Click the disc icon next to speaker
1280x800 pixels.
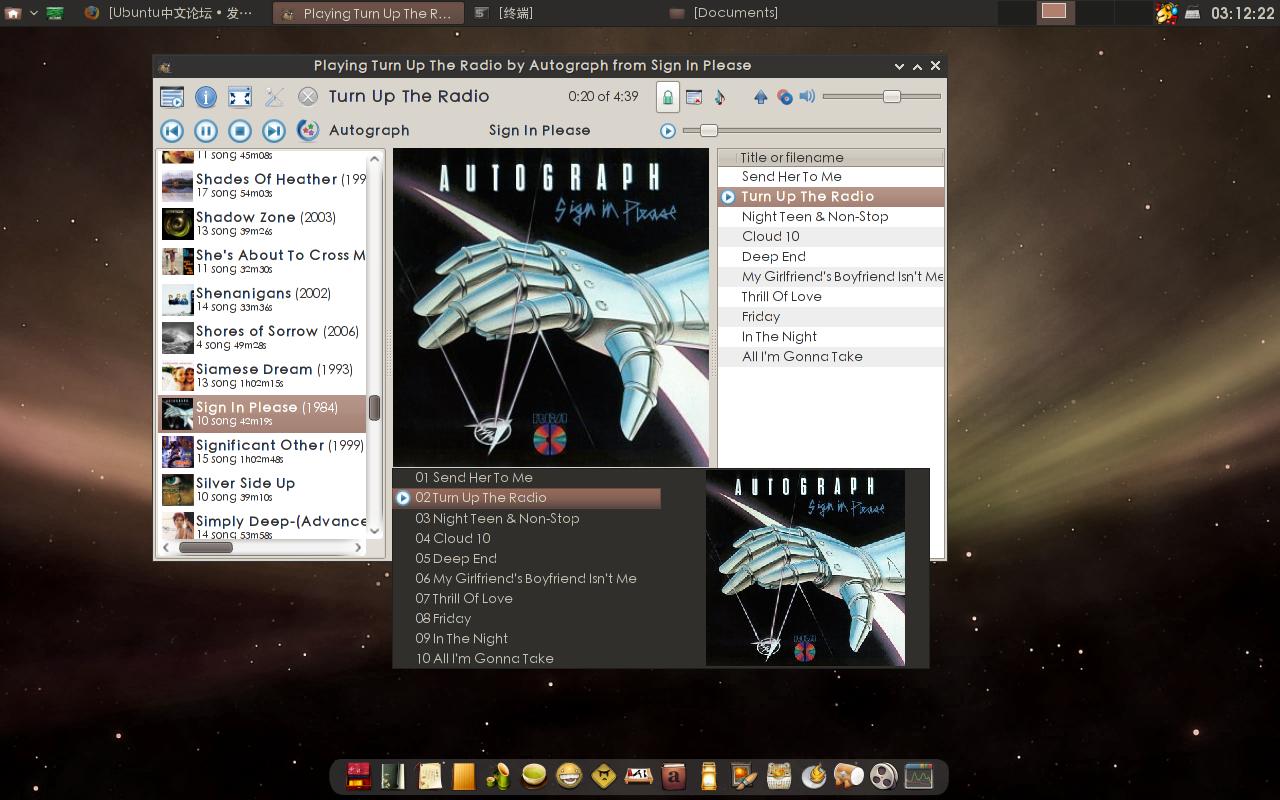[785, 97]
